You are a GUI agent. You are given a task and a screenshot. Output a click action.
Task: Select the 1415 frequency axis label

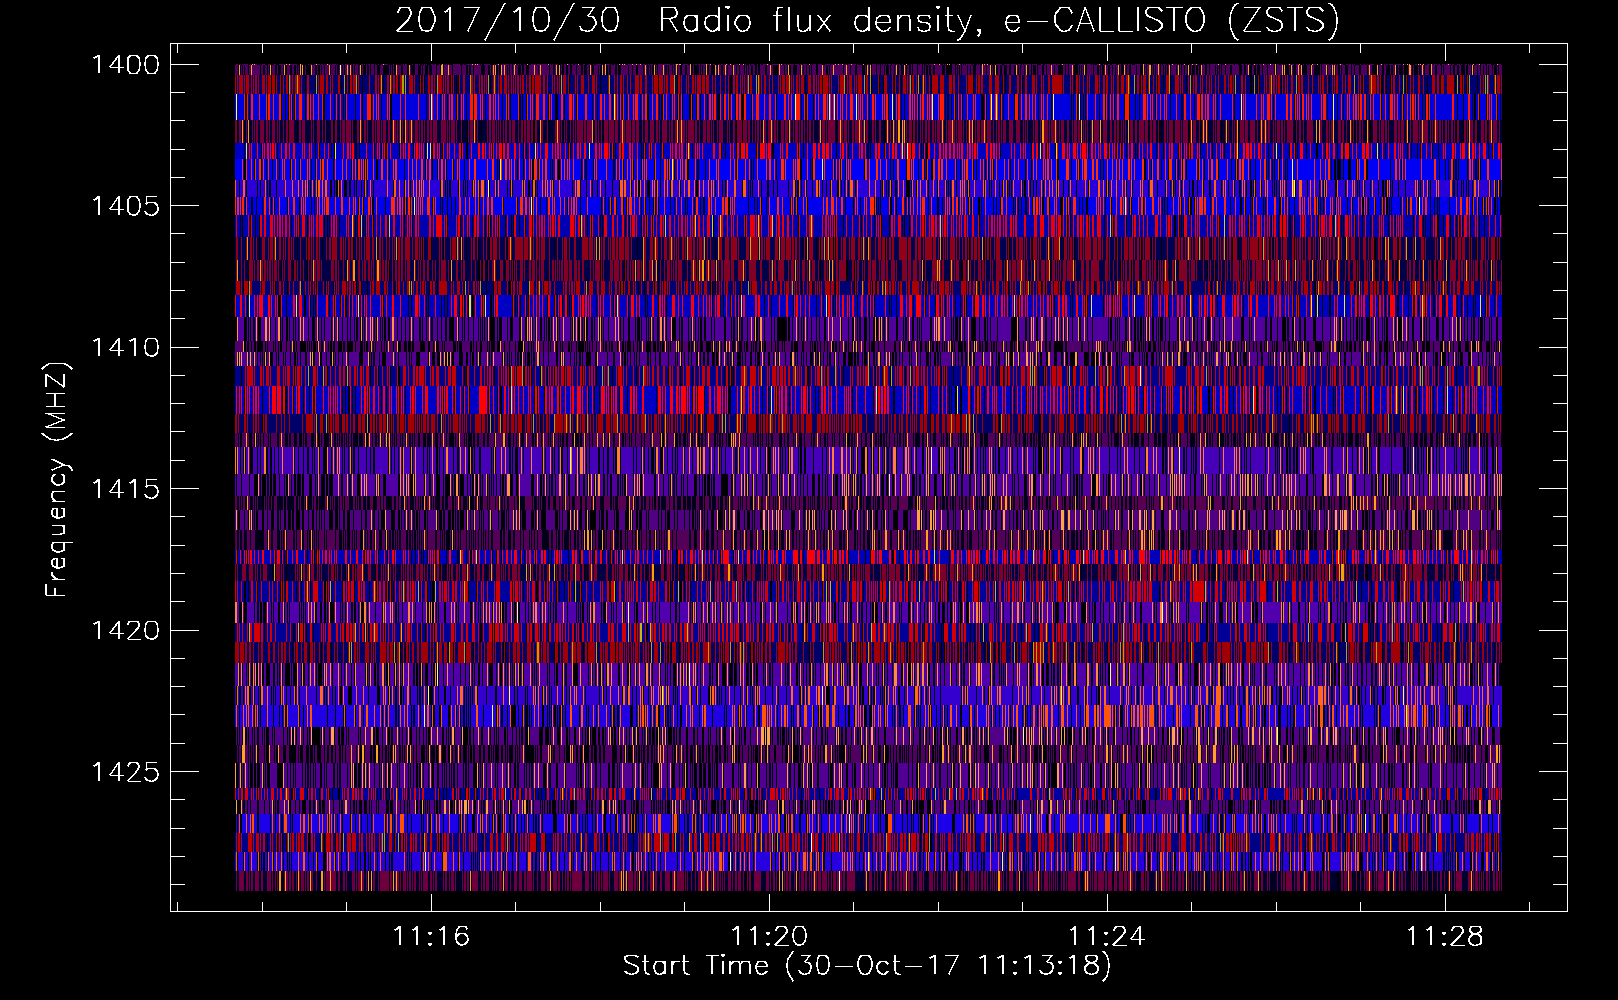pos(125,489)
